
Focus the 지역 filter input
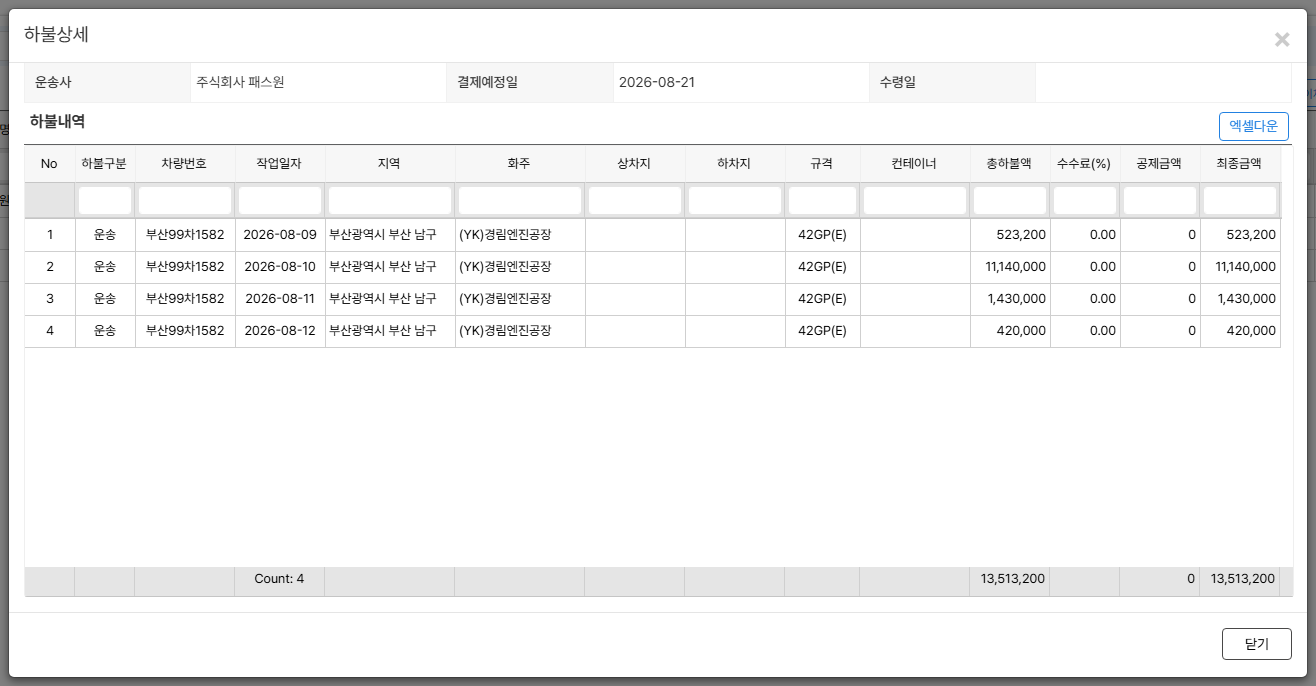pyautogui.click(x=390, y=200)
